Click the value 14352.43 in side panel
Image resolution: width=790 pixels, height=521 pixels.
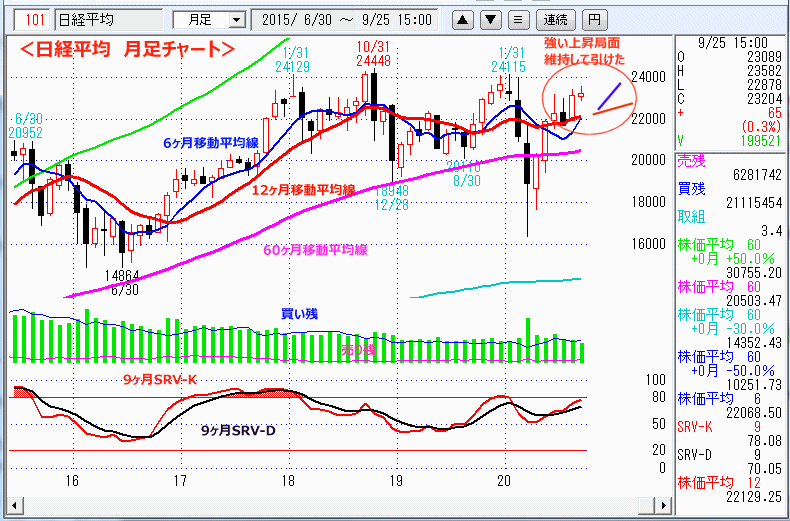[x=754, y=343]
